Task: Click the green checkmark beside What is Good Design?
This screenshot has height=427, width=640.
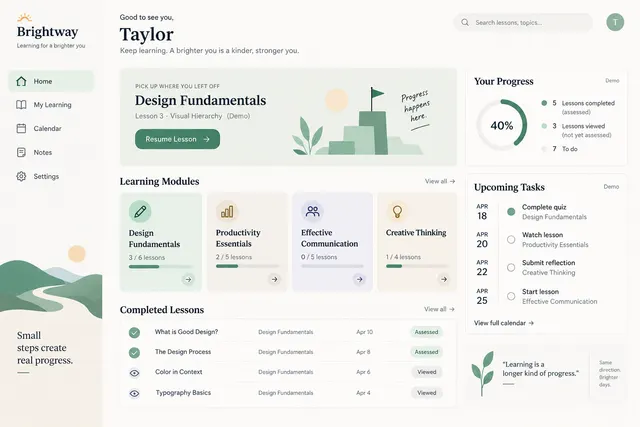Action: coord(134,332)
